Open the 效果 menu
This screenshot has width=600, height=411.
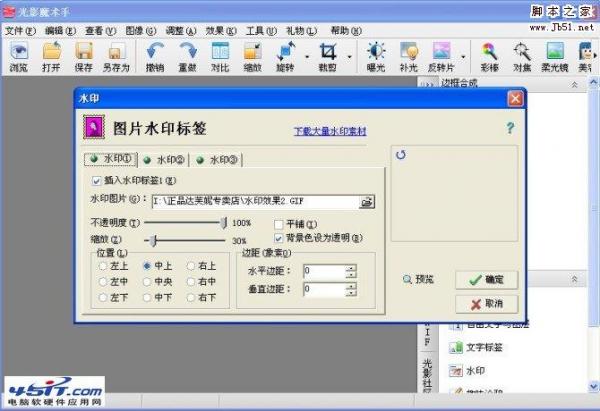[221, 31]
